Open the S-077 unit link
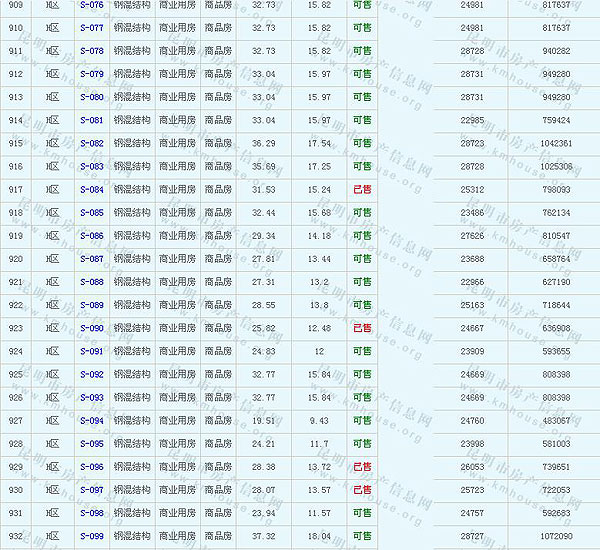This screenshot has width=600, height=550. (x=91, y=28)
